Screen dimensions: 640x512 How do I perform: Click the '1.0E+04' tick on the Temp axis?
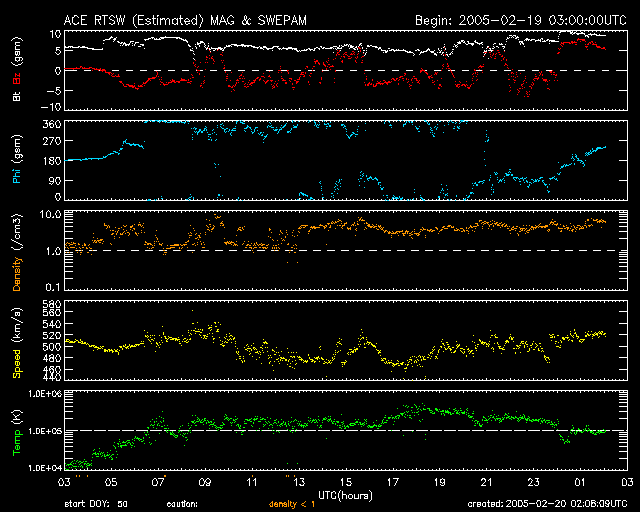45,468
